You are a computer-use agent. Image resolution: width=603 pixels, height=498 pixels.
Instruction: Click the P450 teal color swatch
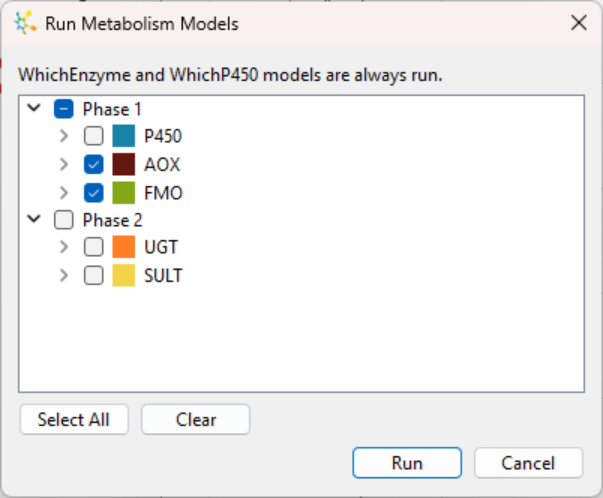(x=123, y=136)
